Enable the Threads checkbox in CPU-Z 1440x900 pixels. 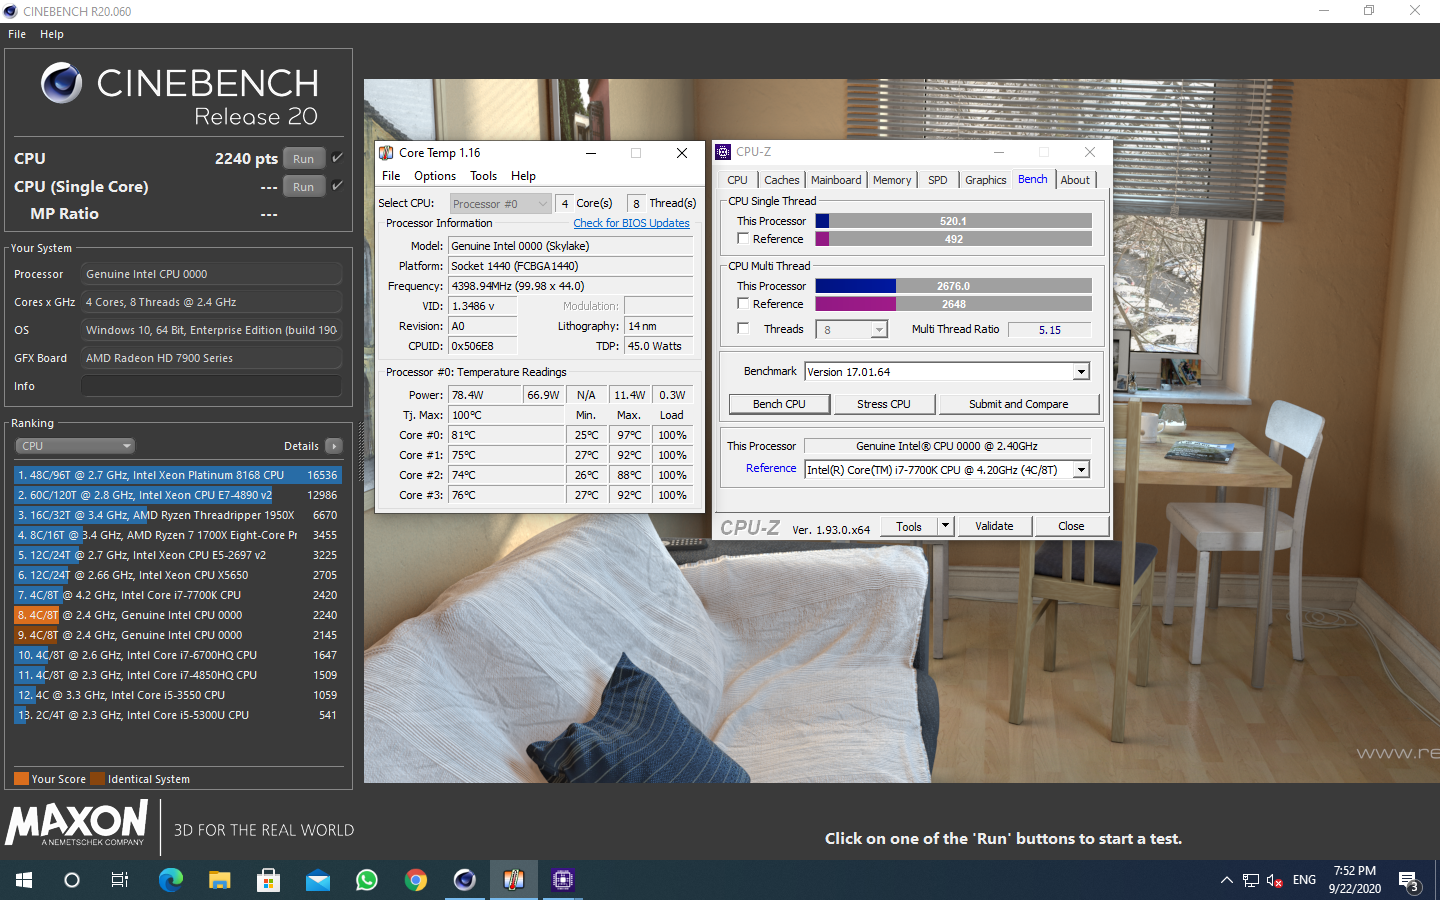point(743,329)
